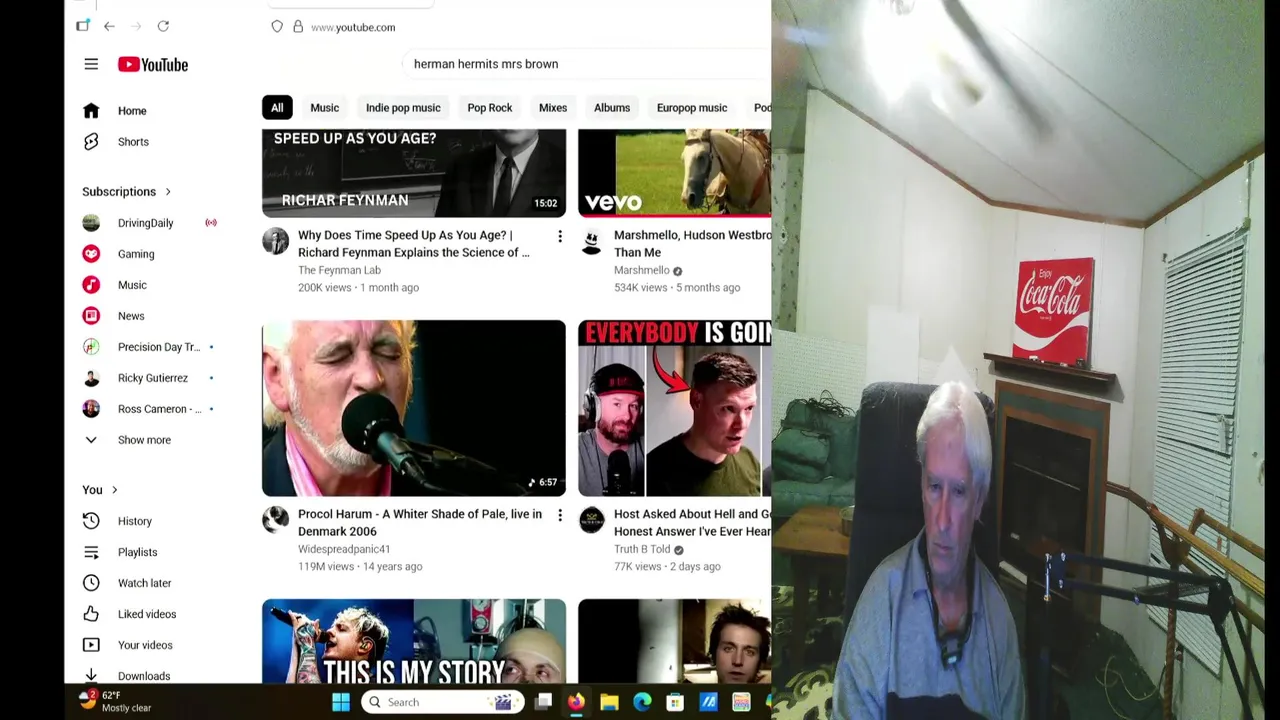Play the Richard Feynman video thumbnail

click(x=414, y=173)
